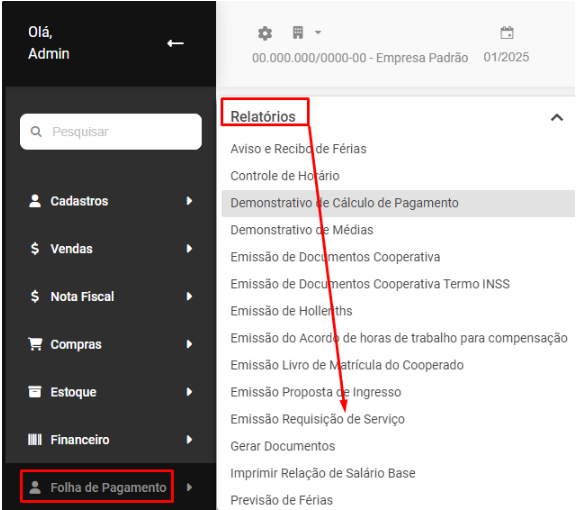Open the calendar period icon
This screenshot has width=579, height=510.
507,32
